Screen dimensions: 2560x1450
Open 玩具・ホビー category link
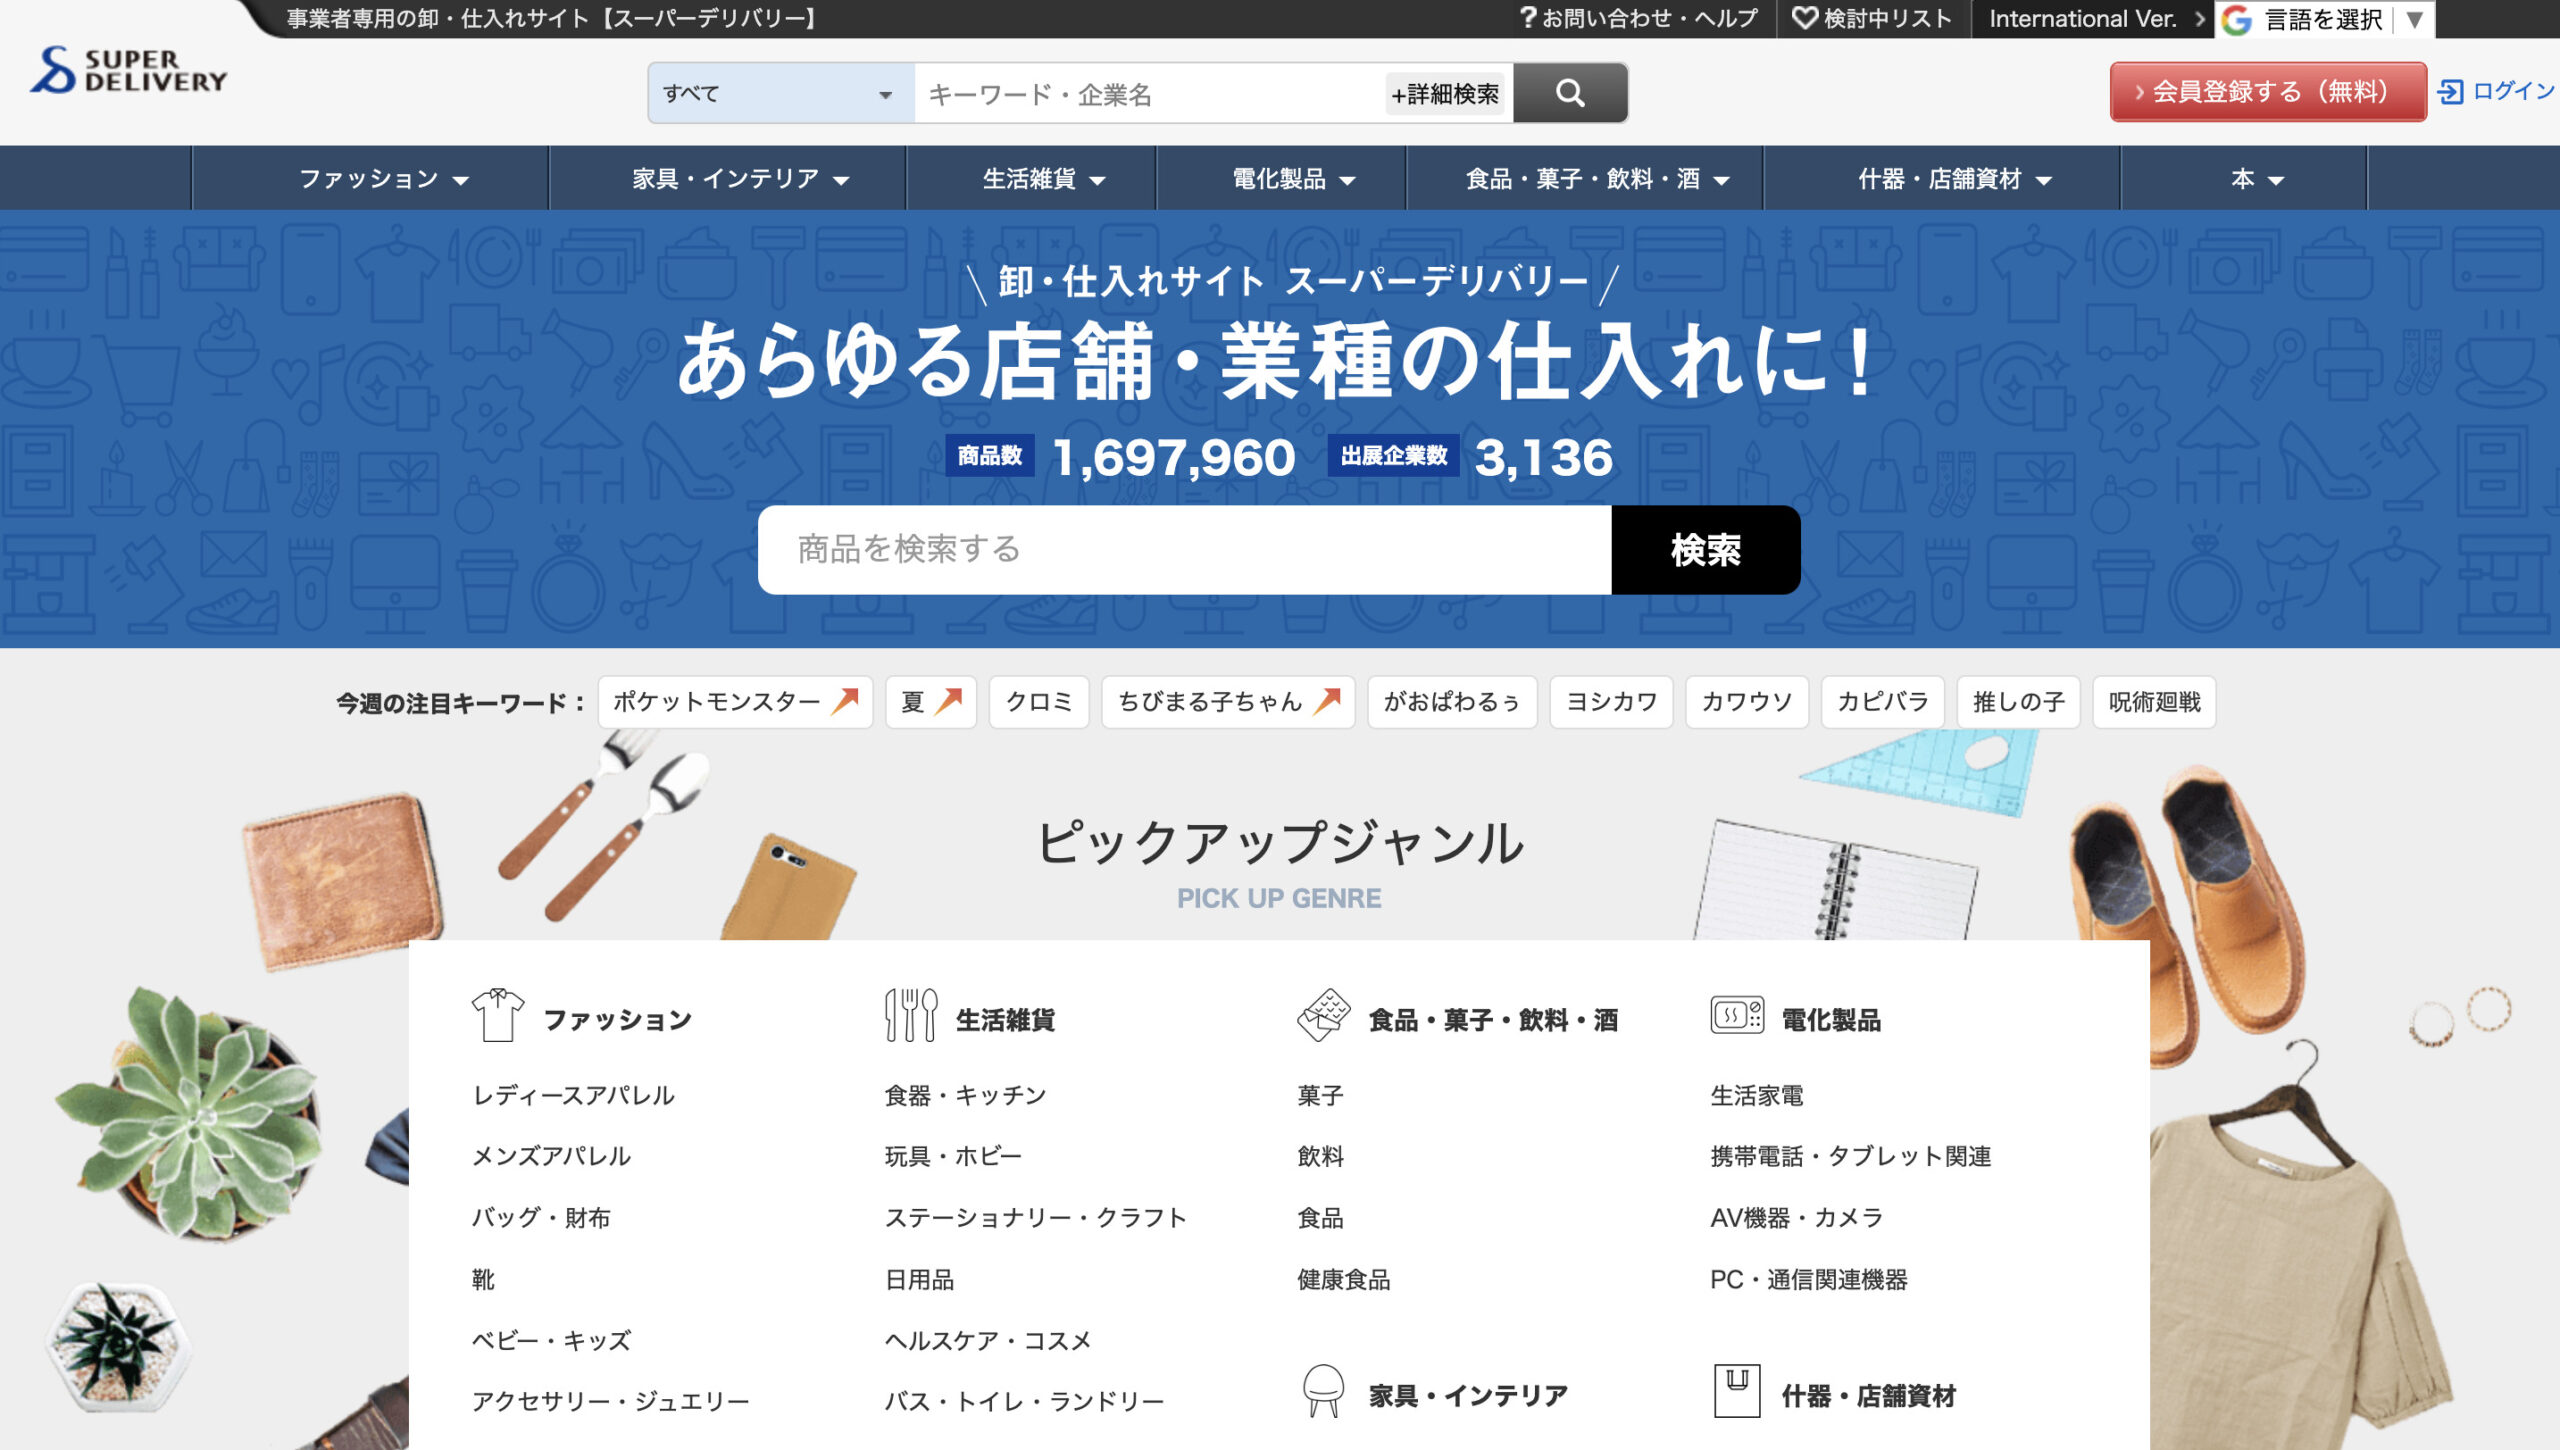pos(953,1156)
